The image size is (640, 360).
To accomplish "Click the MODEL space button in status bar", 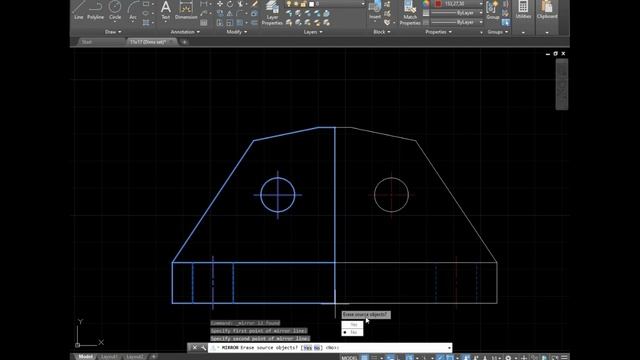I will point(349,358).
